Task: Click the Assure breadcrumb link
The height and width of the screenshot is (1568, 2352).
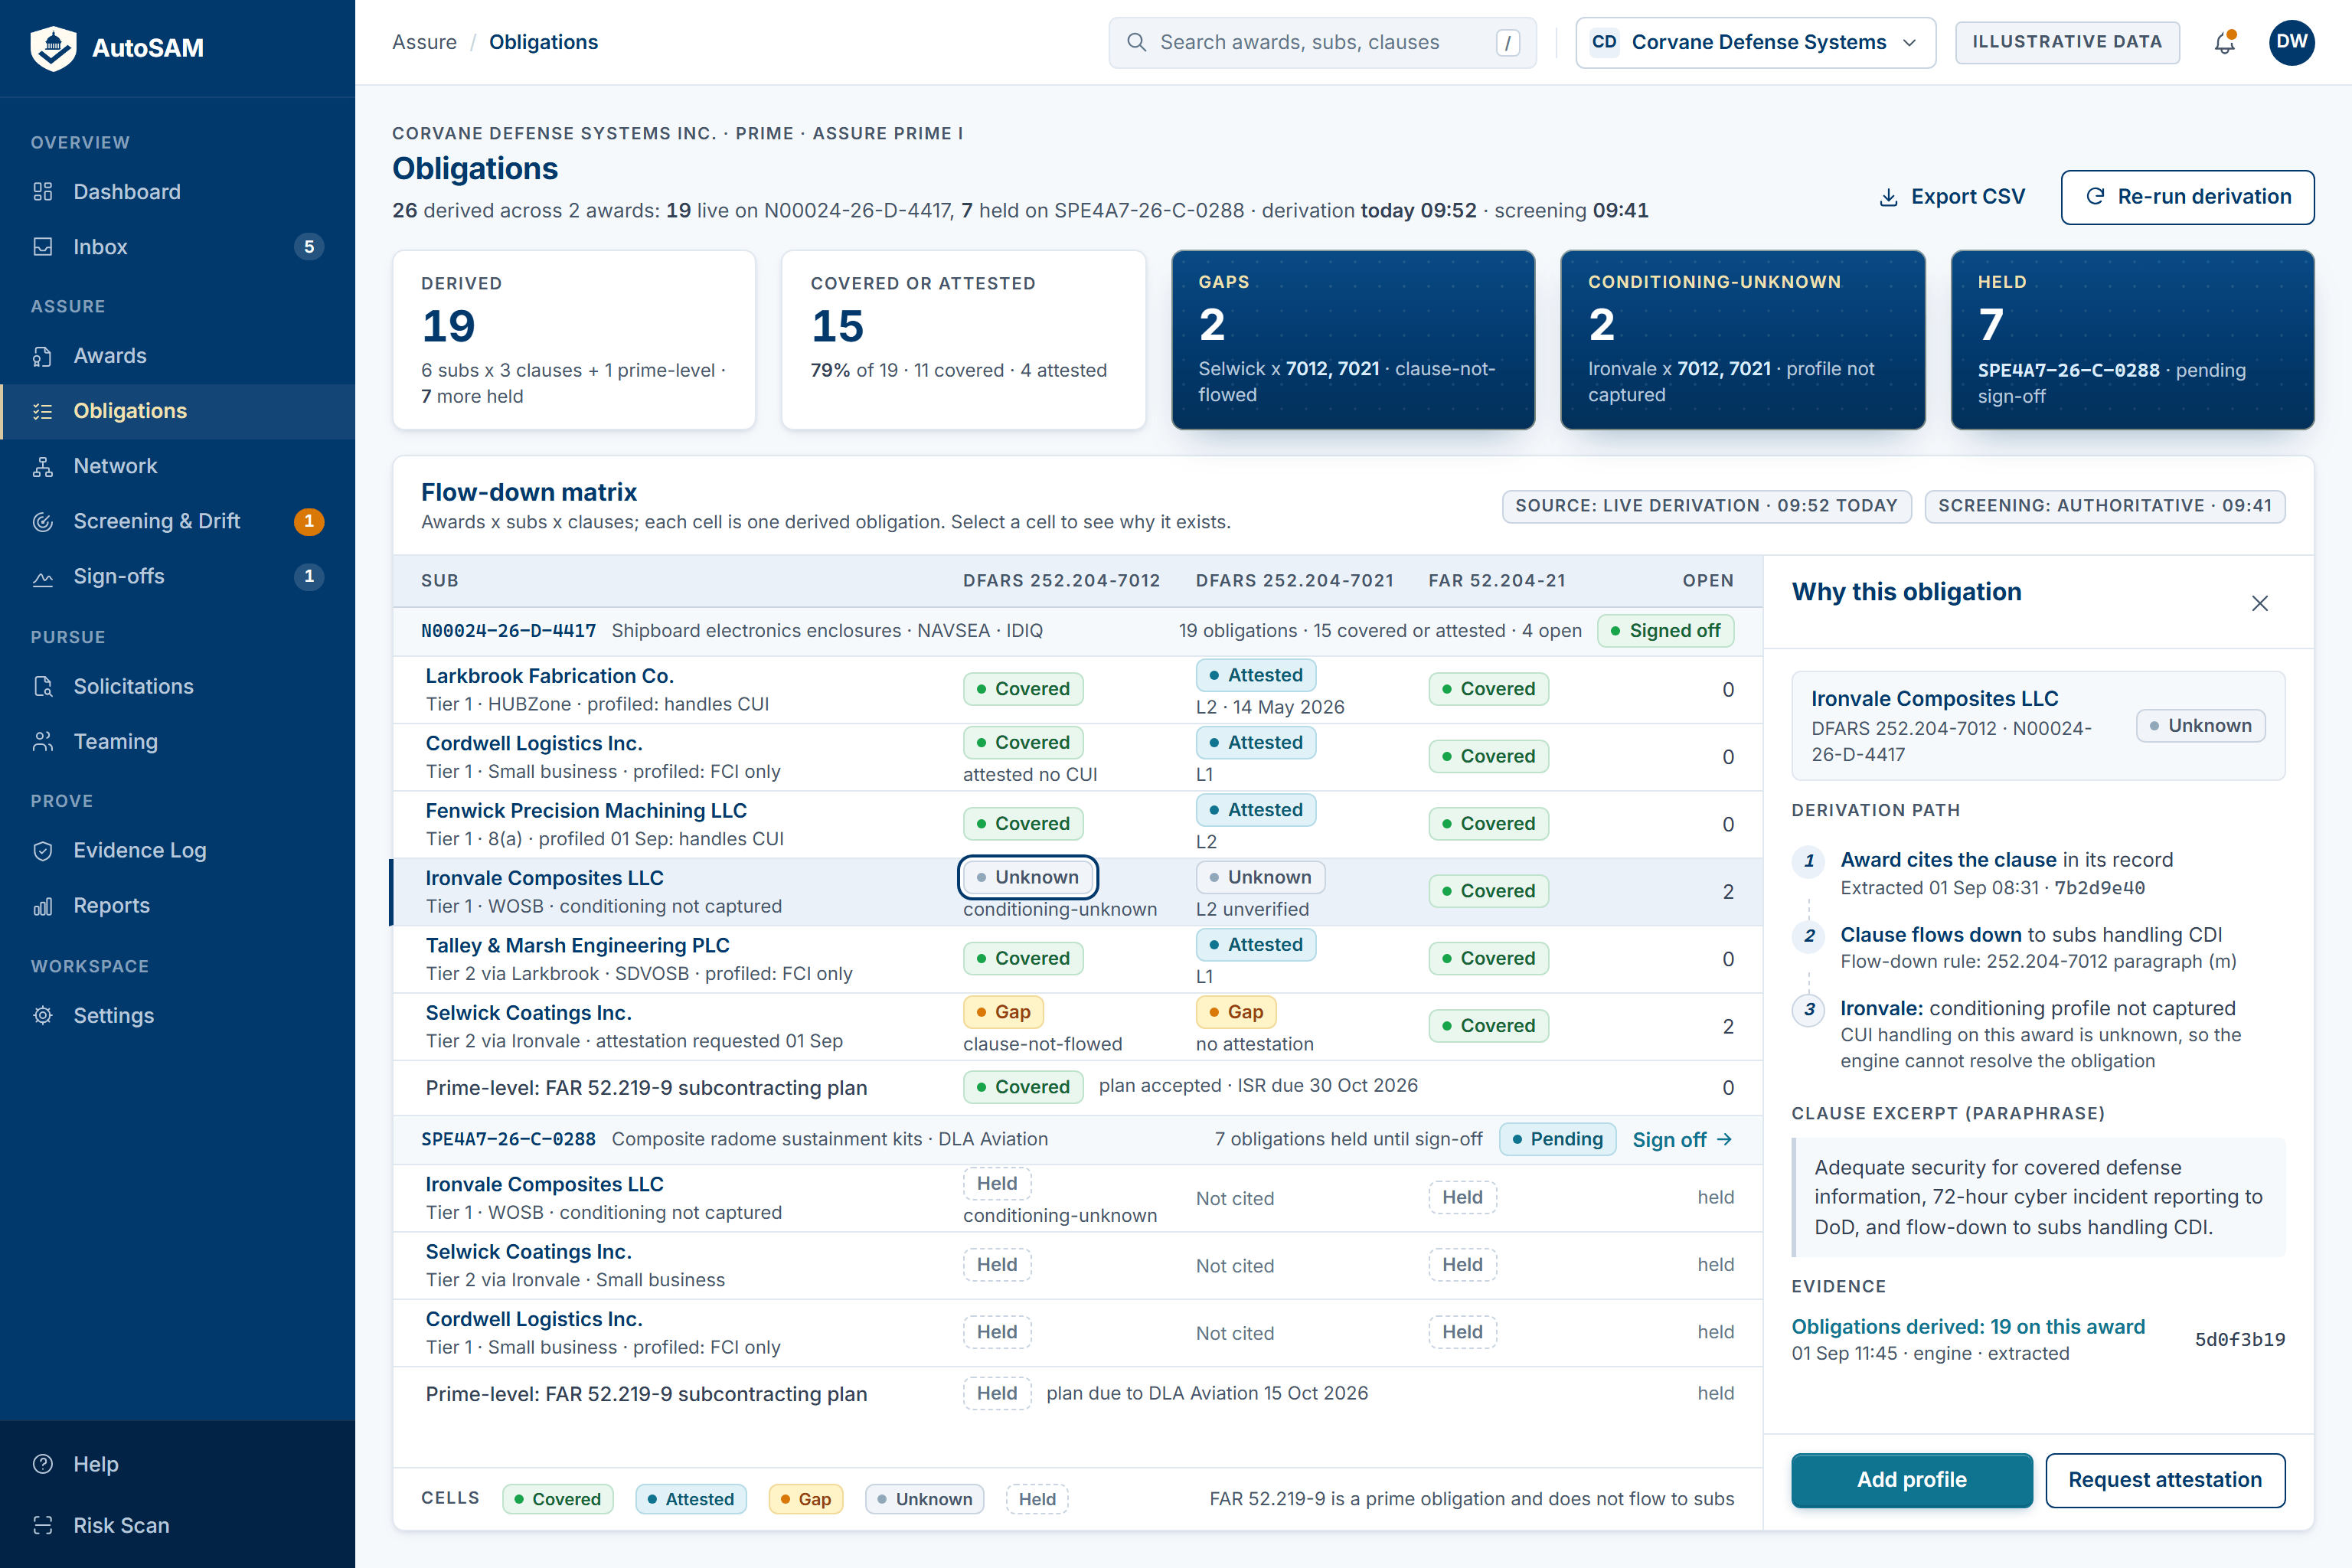Action: 424,42
